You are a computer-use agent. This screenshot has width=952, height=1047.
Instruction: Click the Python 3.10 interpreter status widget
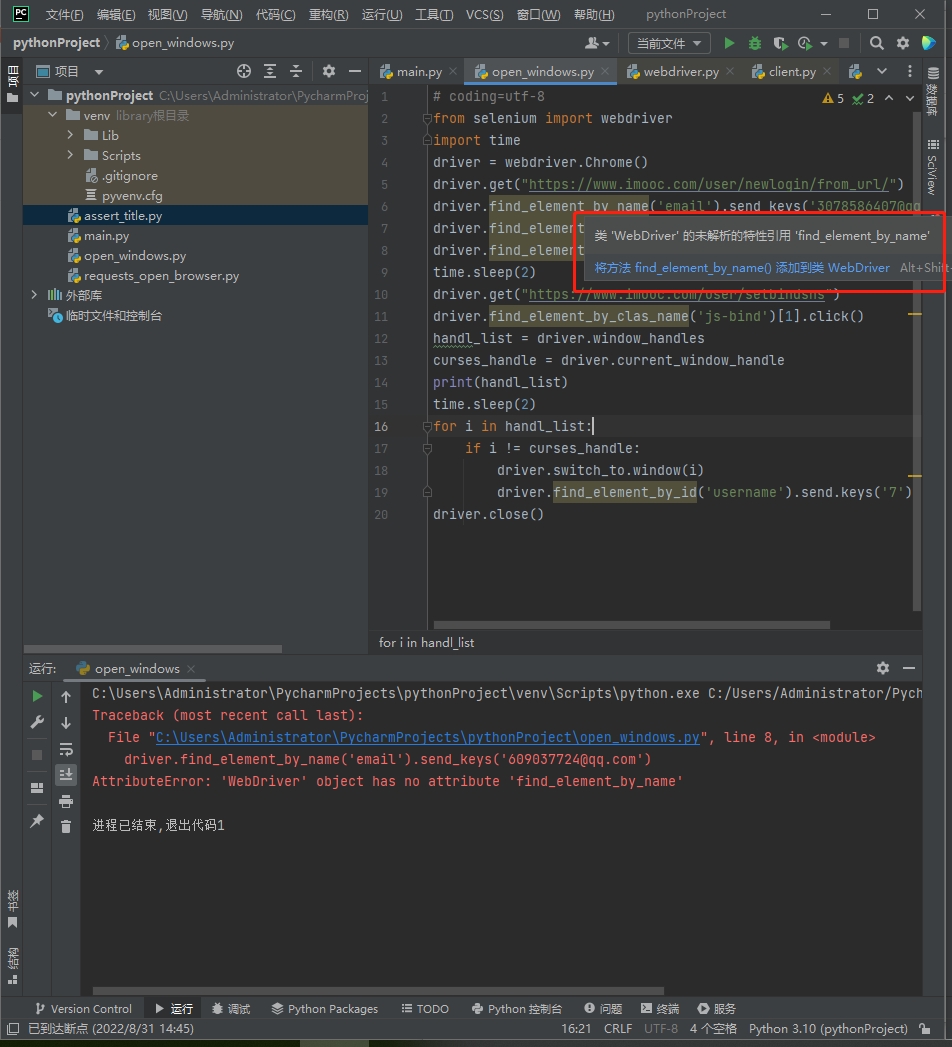click(828, 1028)
